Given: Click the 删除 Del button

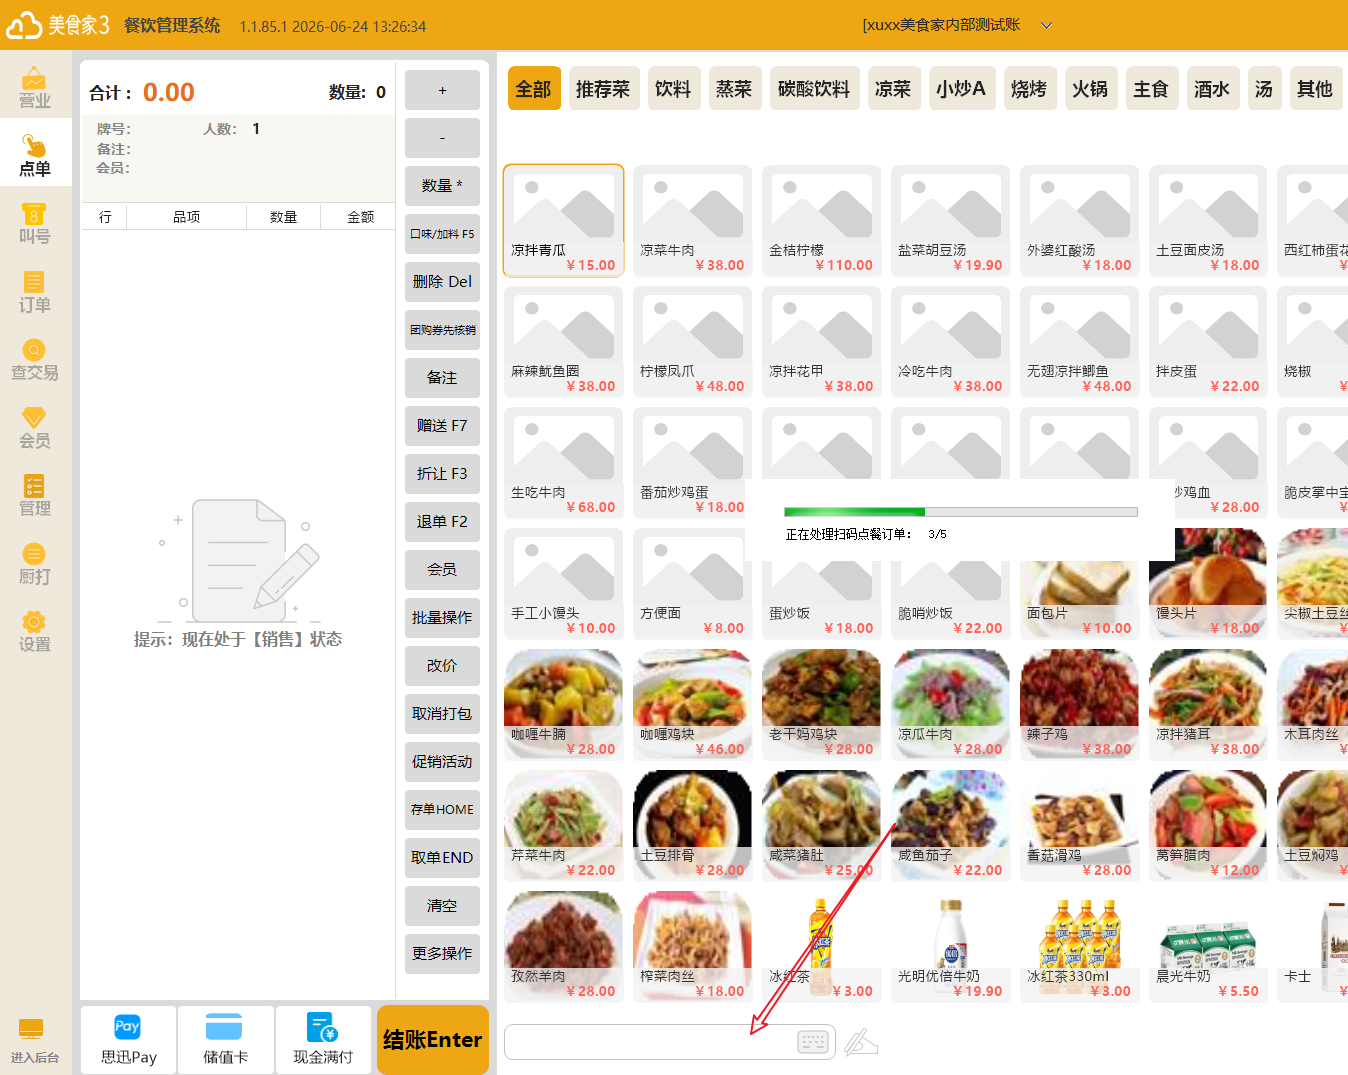Looking at the screenshot, I should pyautogui.click(x=442, y=282).
